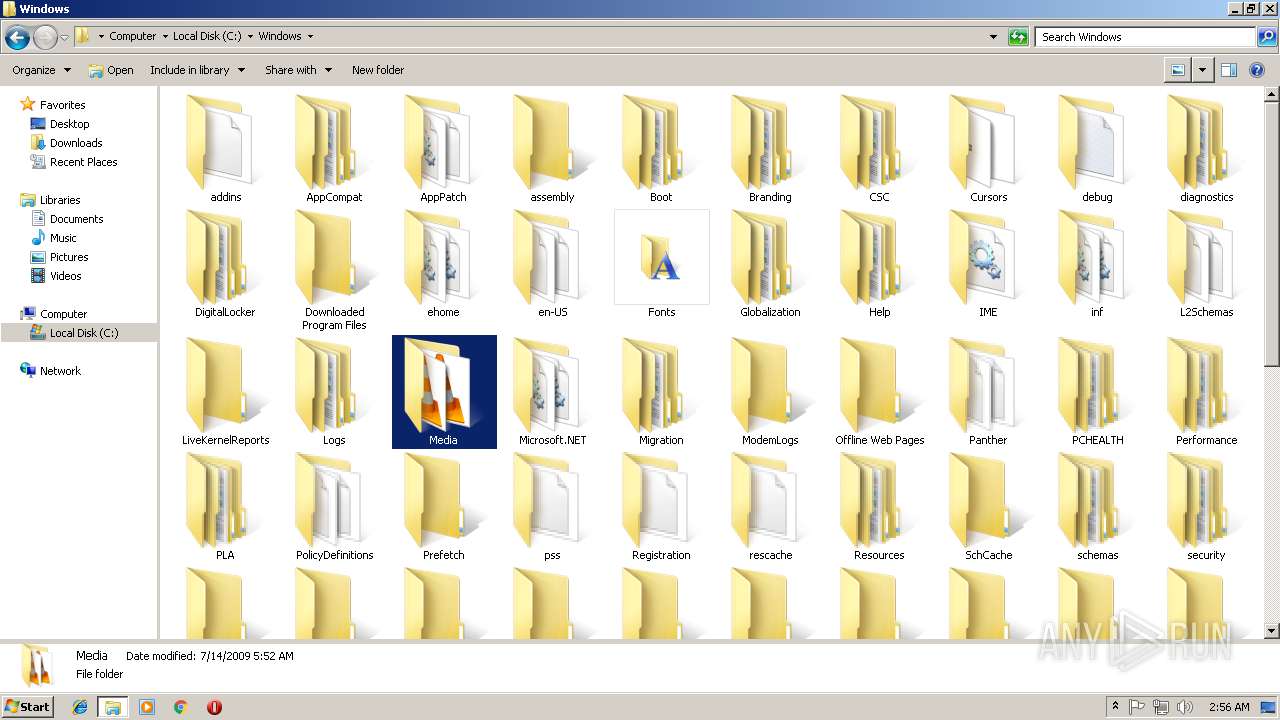Image resolution: width=1280 pixels, height=720 pixels.
Task: Select the assembly folder
Action: pos(552,150)
